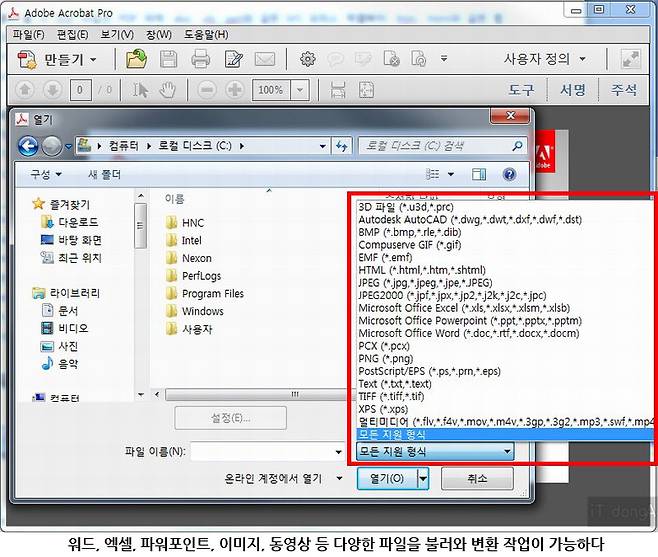Click the 로컬 디스크 (C:) search box

coord(442,146)
